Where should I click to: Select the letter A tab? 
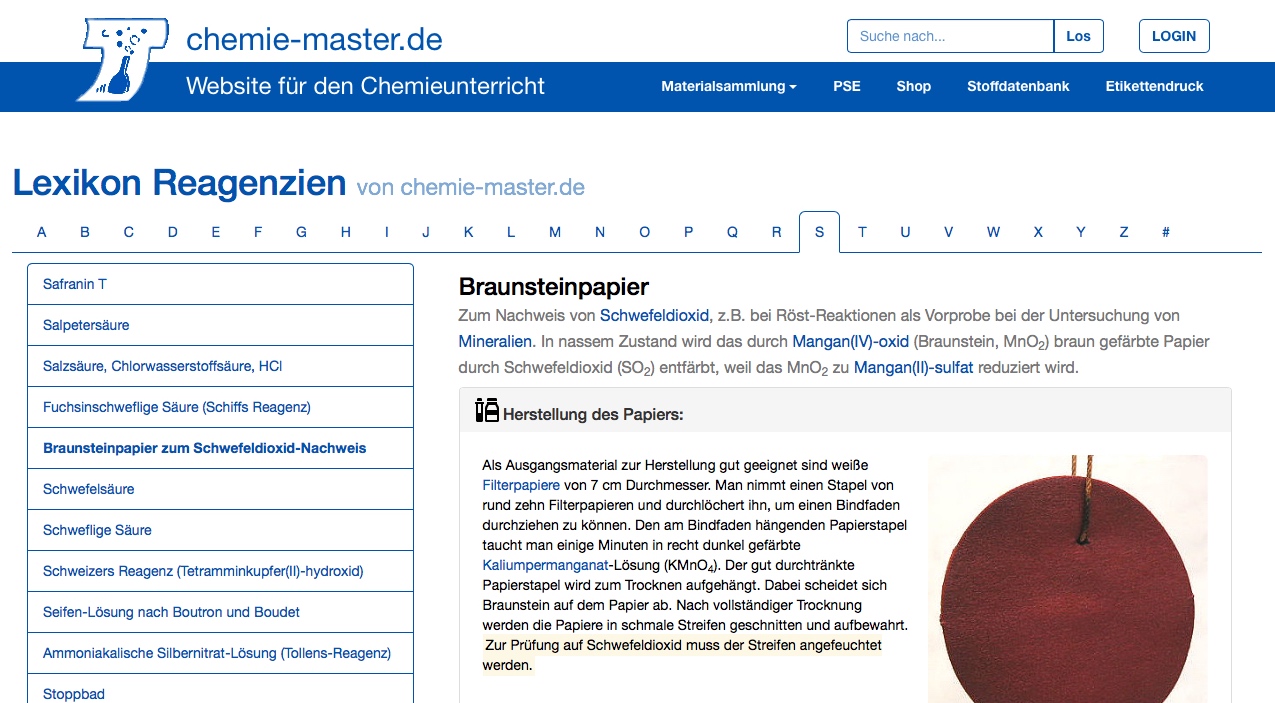coord(42,232)
